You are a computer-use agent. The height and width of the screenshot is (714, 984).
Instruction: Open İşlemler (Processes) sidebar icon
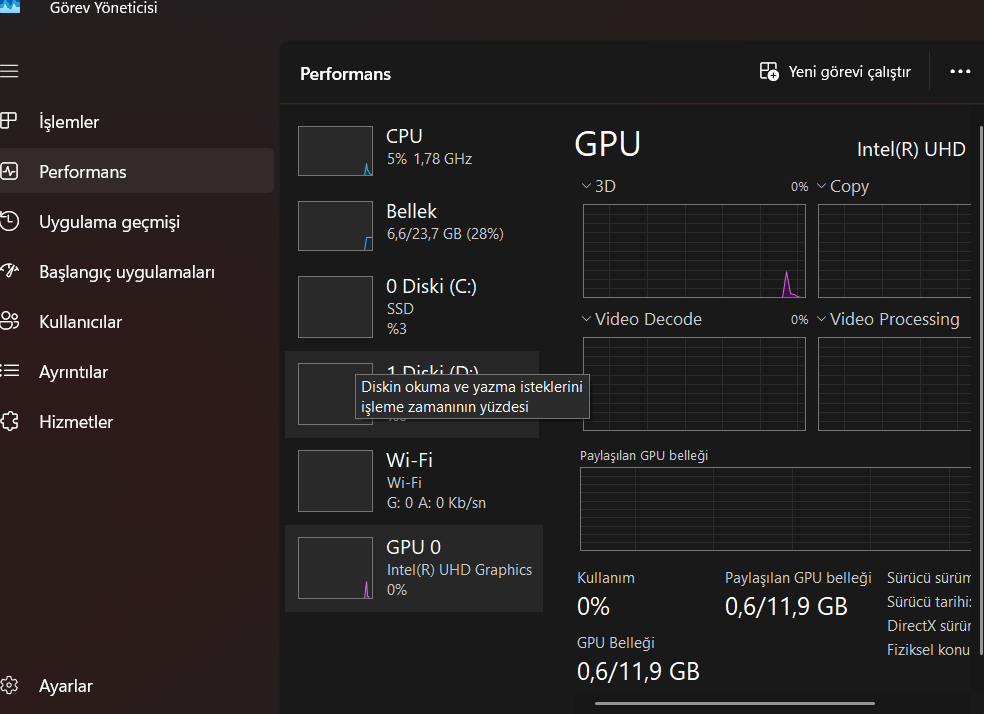pyautogui.click(x=9, y=122)
